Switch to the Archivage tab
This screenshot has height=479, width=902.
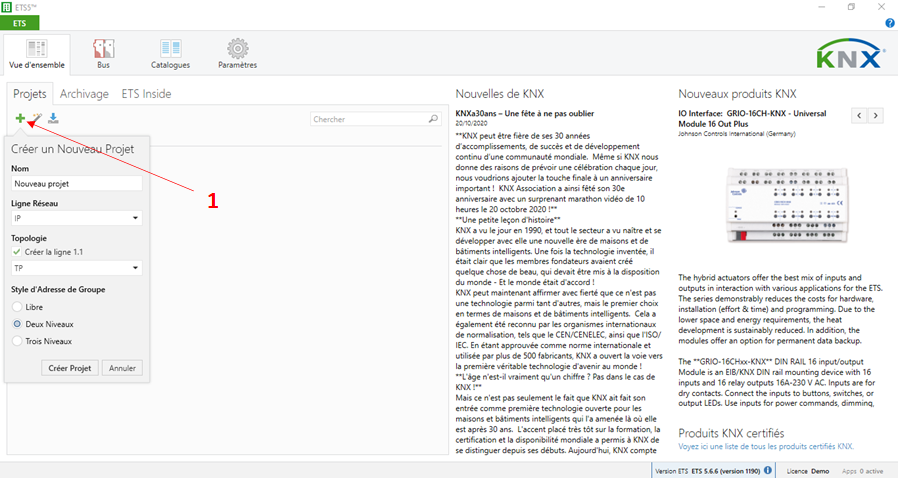84,94
